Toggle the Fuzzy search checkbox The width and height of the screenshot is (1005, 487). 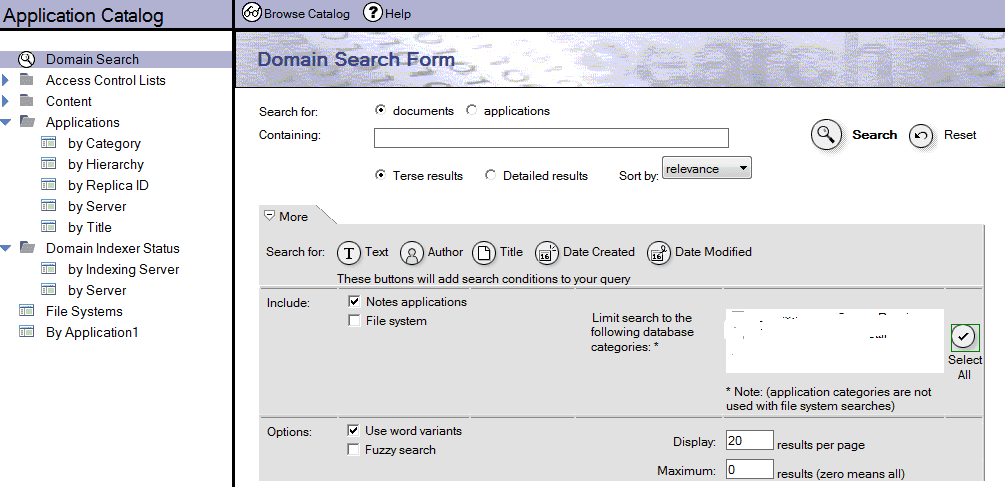coord(354,450)
